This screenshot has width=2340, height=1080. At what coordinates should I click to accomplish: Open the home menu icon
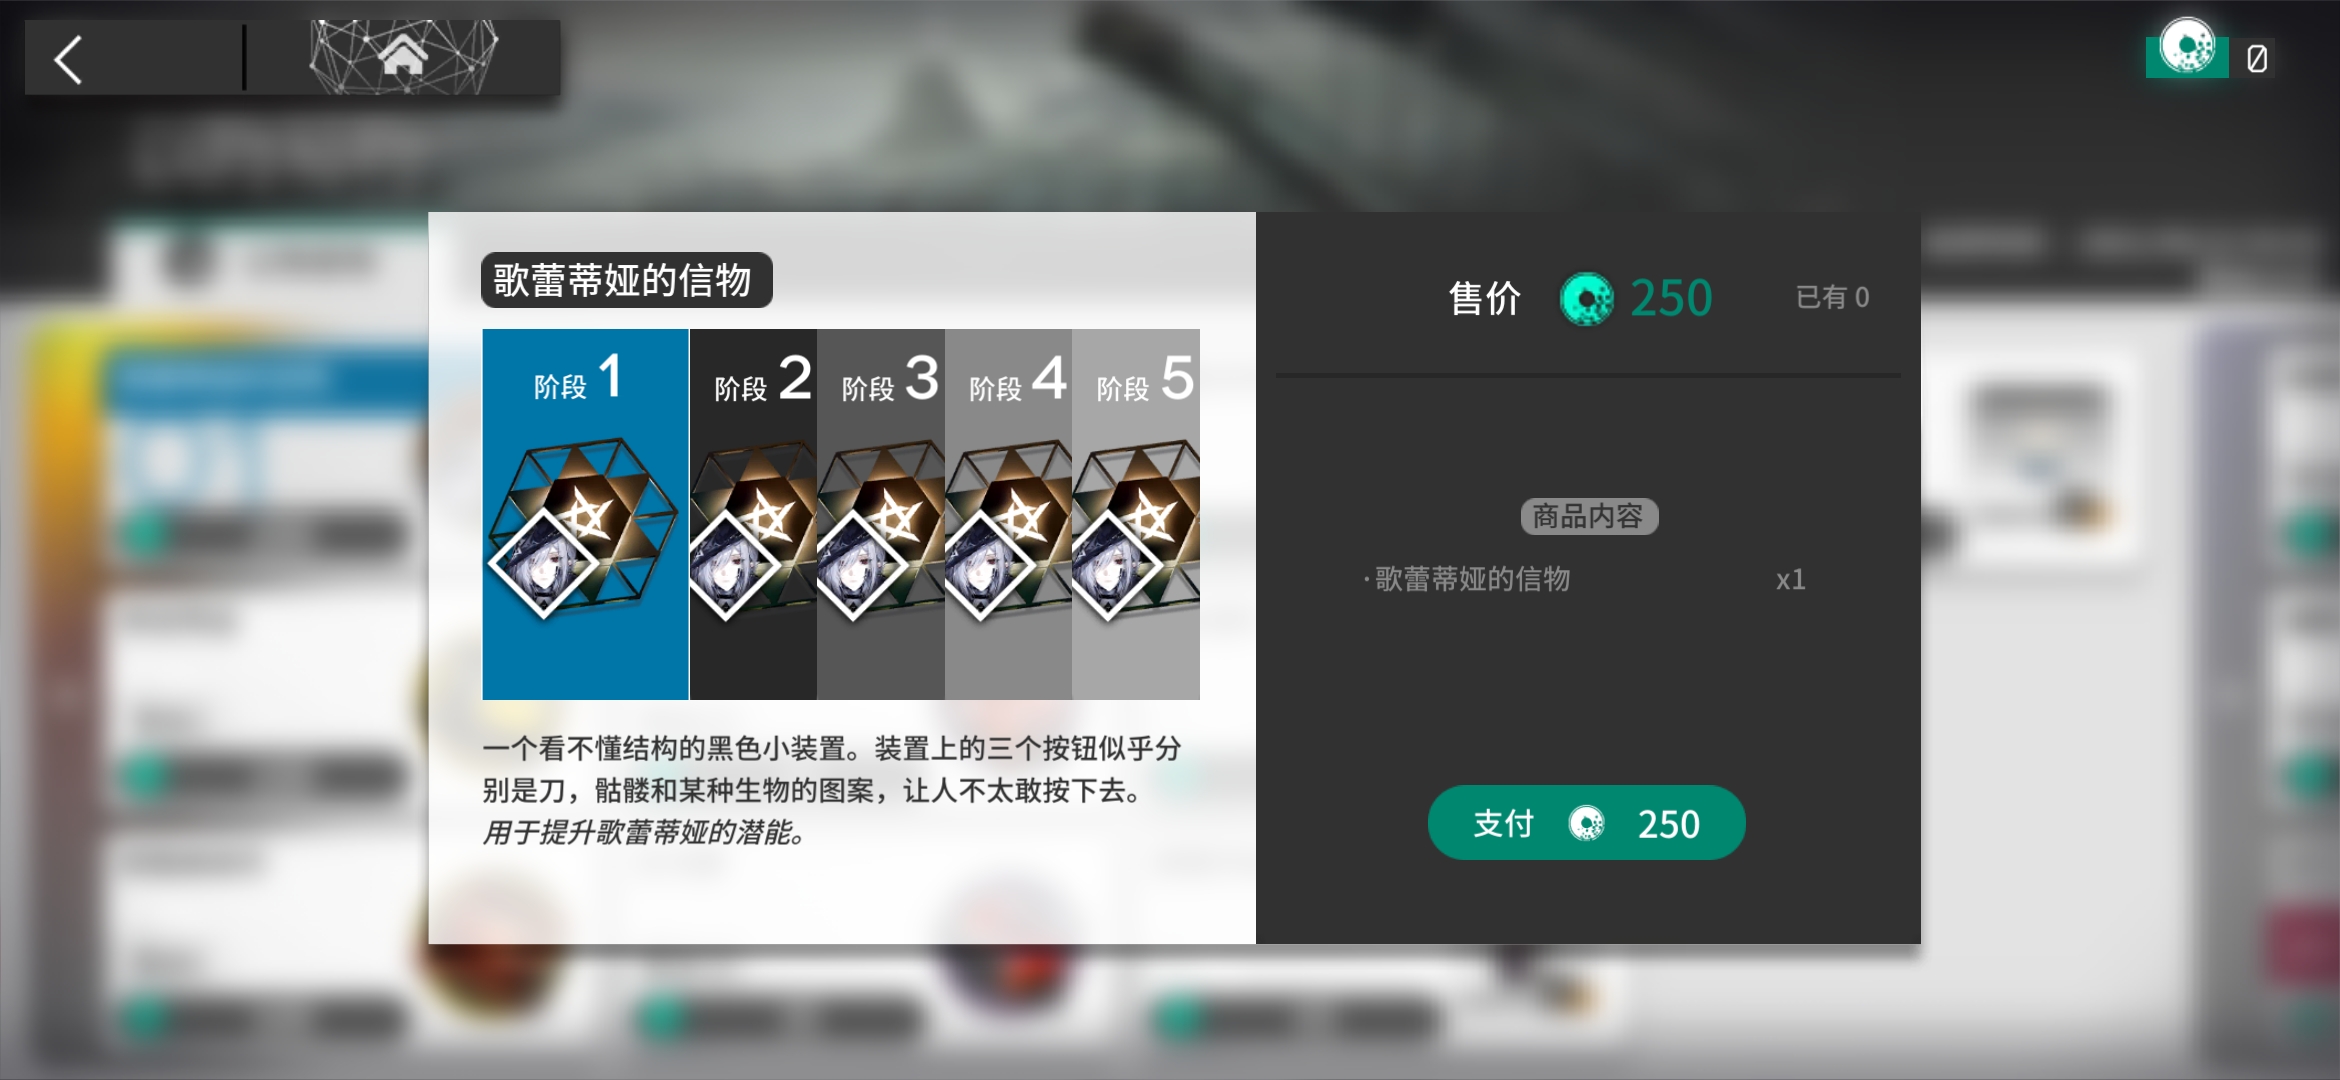[403, 56]
